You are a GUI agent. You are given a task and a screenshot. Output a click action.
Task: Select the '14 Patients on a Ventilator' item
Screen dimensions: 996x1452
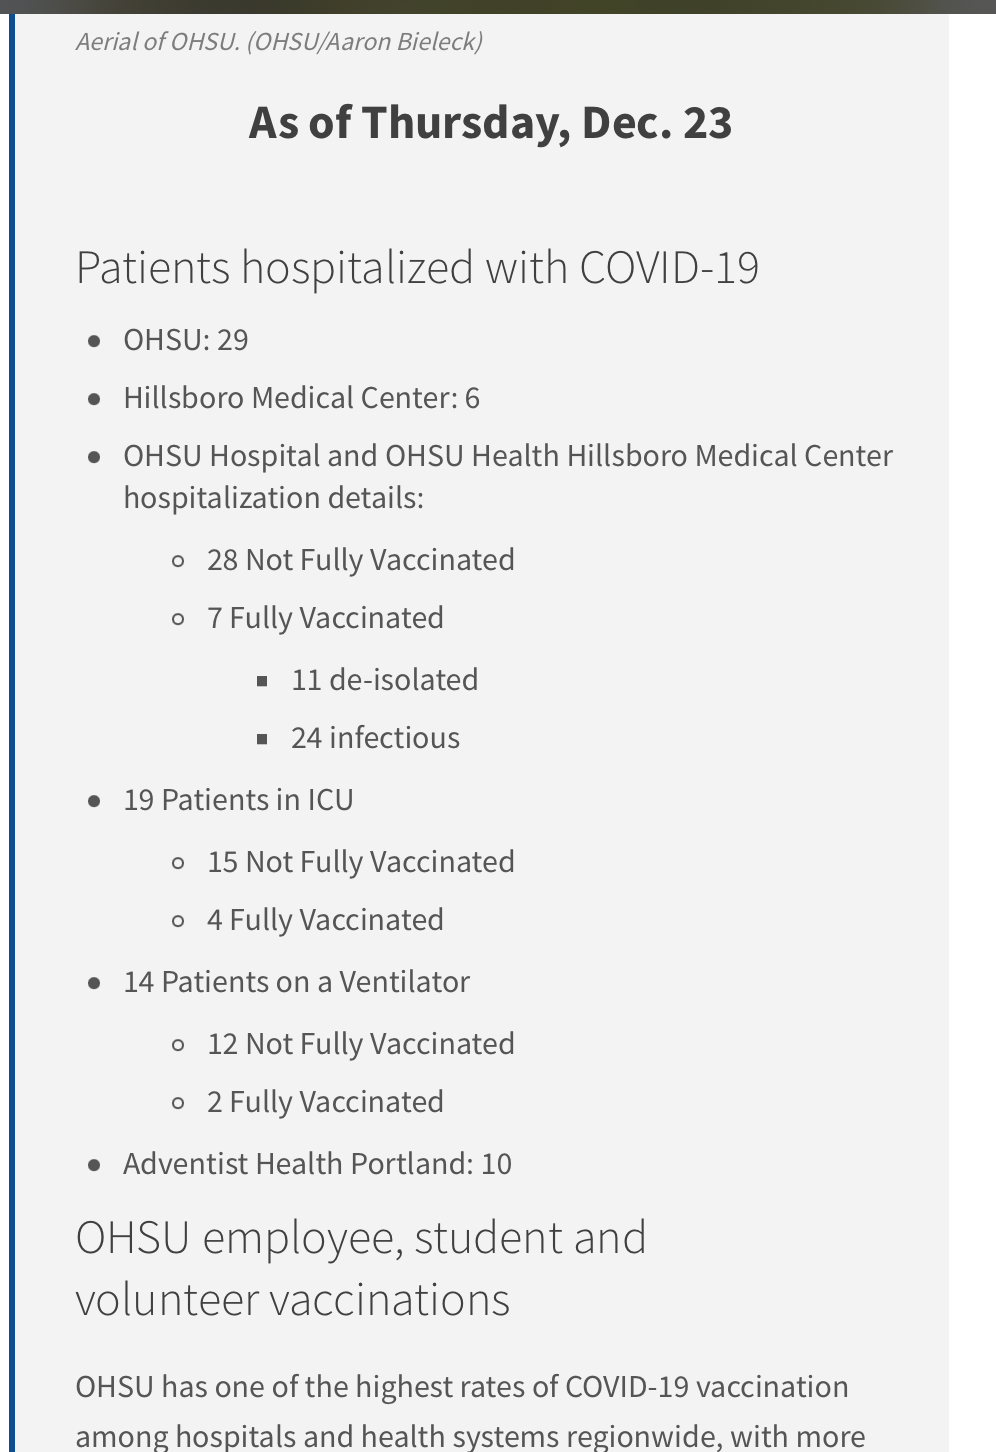[296, 982]
